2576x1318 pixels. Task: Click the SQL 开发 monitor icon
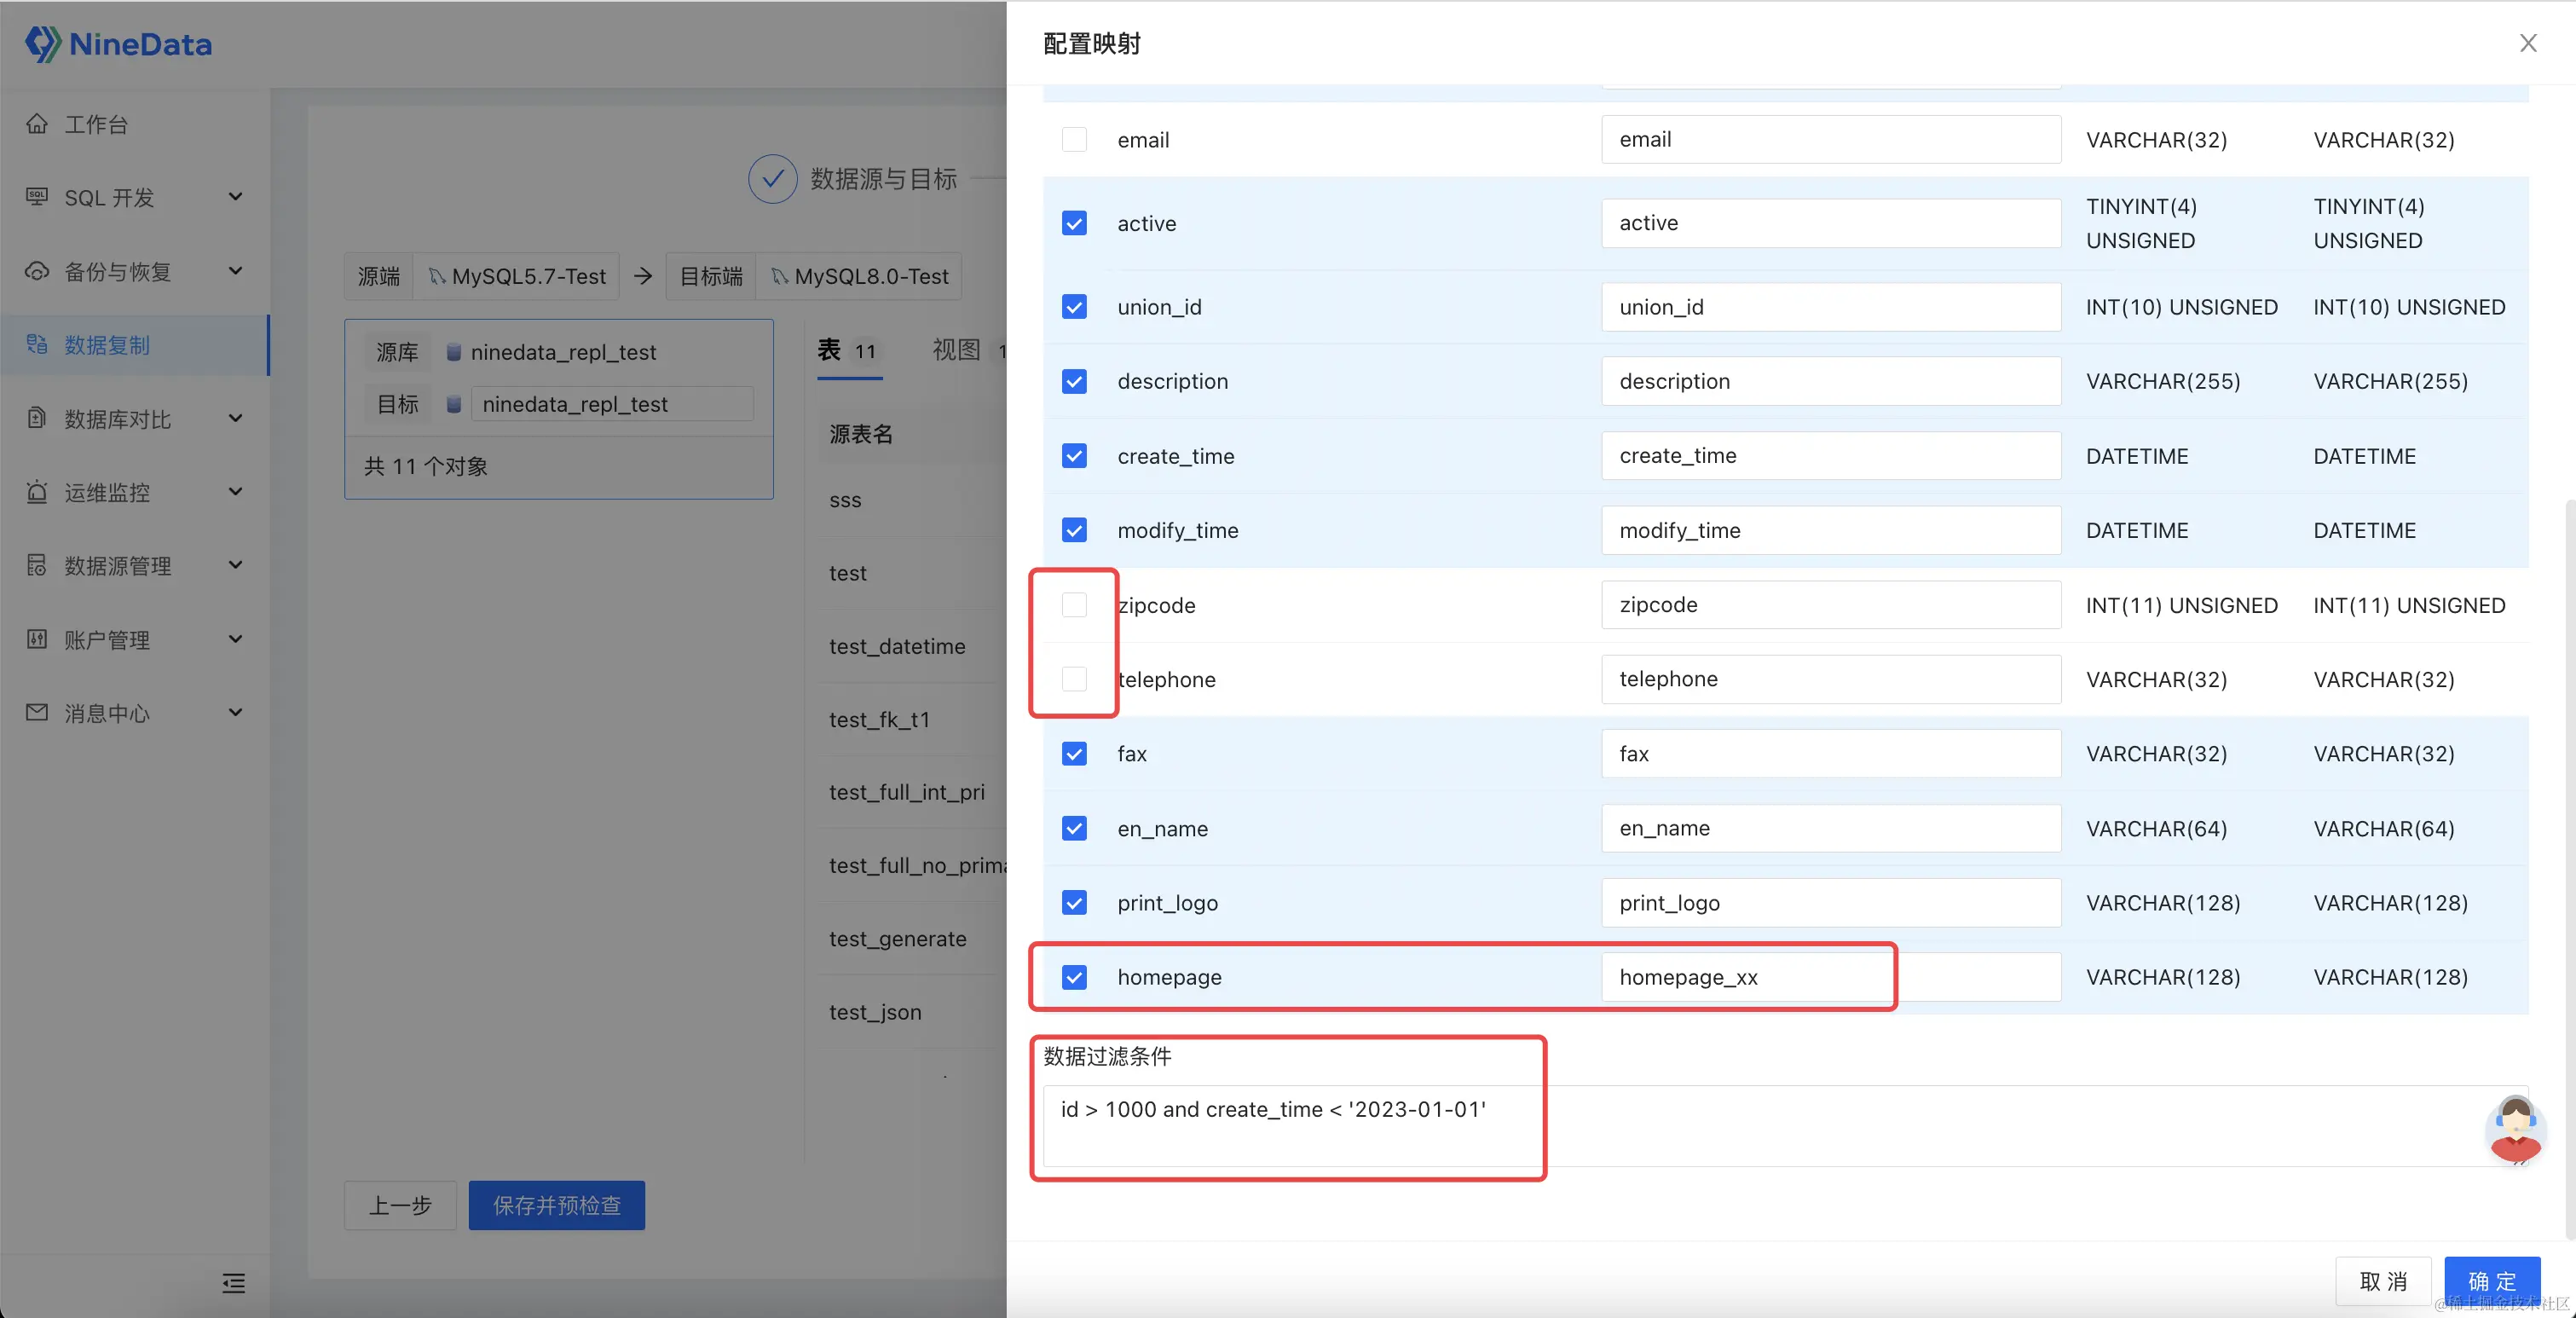tap(37, 197)
